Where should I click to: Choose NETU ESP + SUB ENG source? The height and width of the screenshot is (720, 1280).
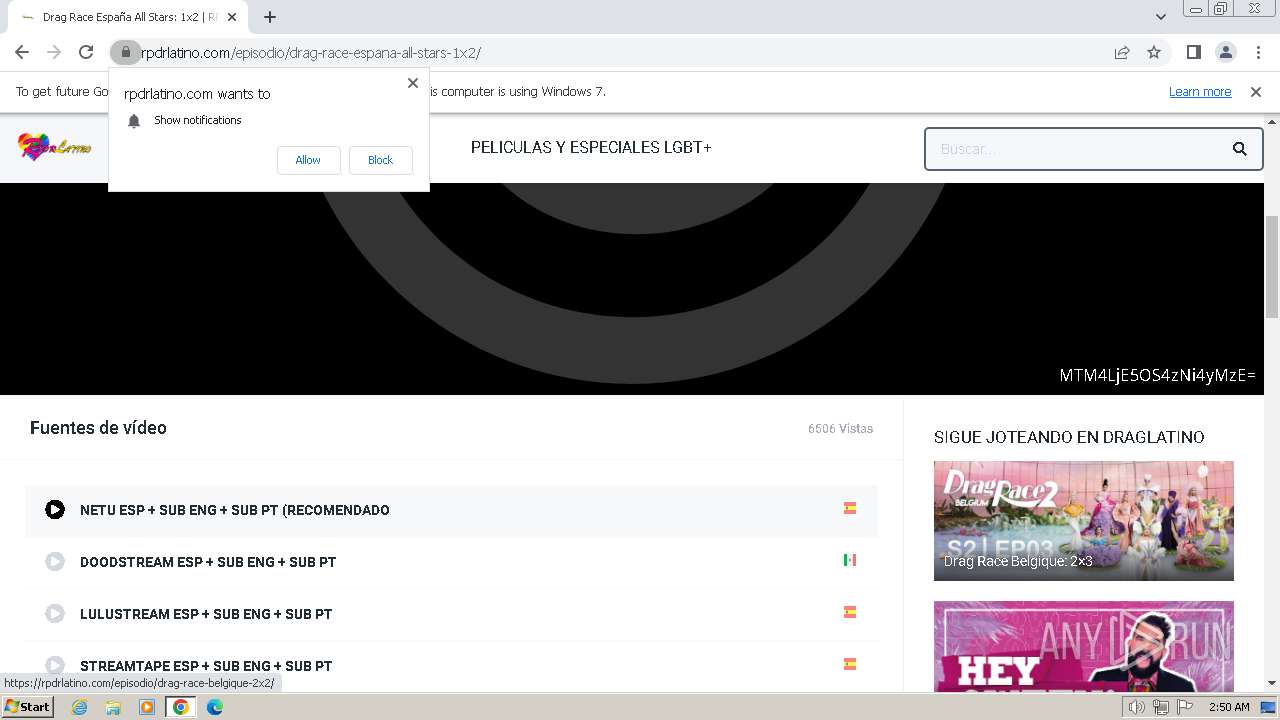tap(451, 510)
